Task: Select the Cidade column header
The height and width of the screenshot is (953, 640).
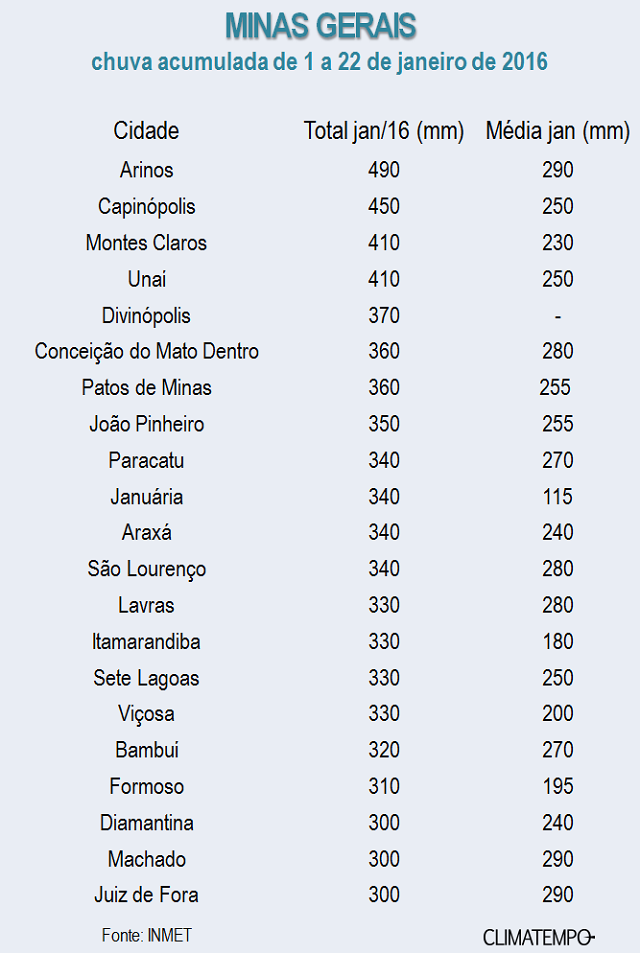Action: 146,131
